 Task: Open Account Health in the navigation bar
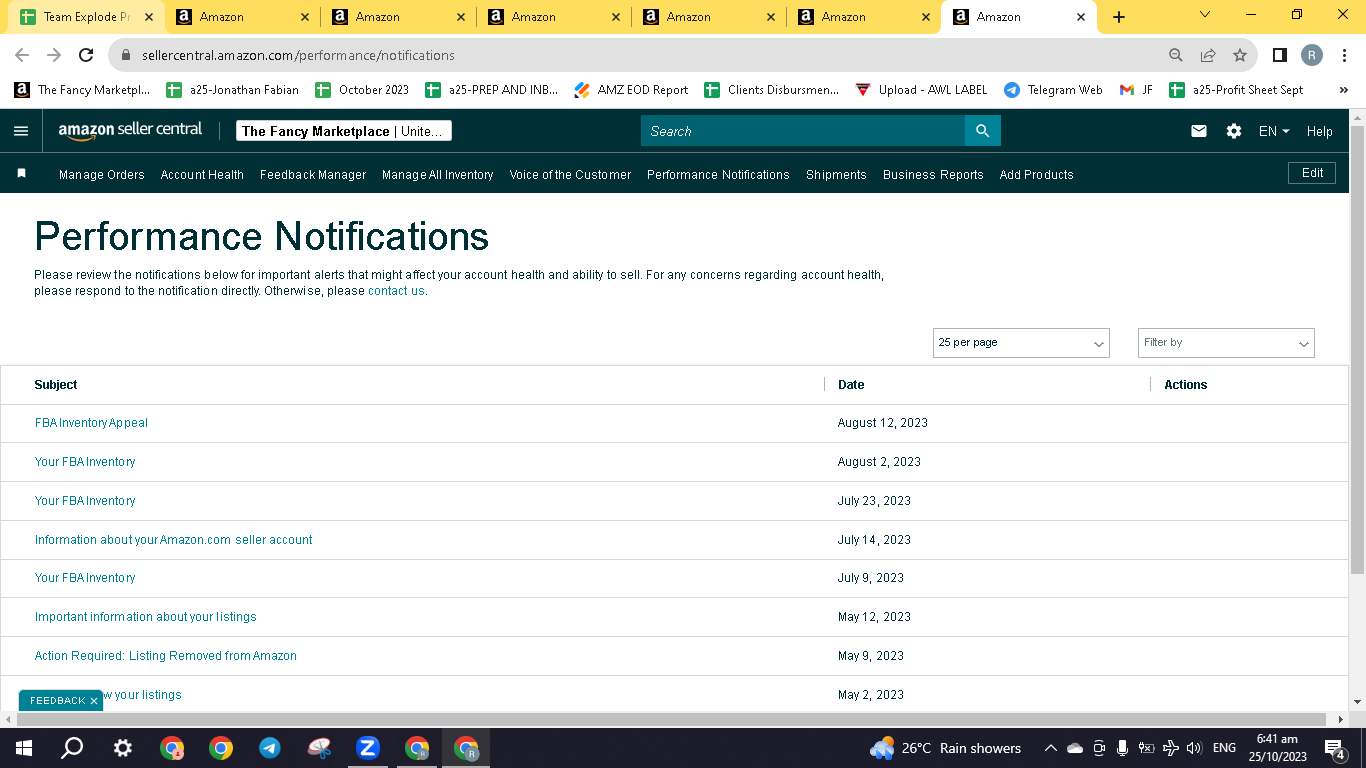point(202,175)
